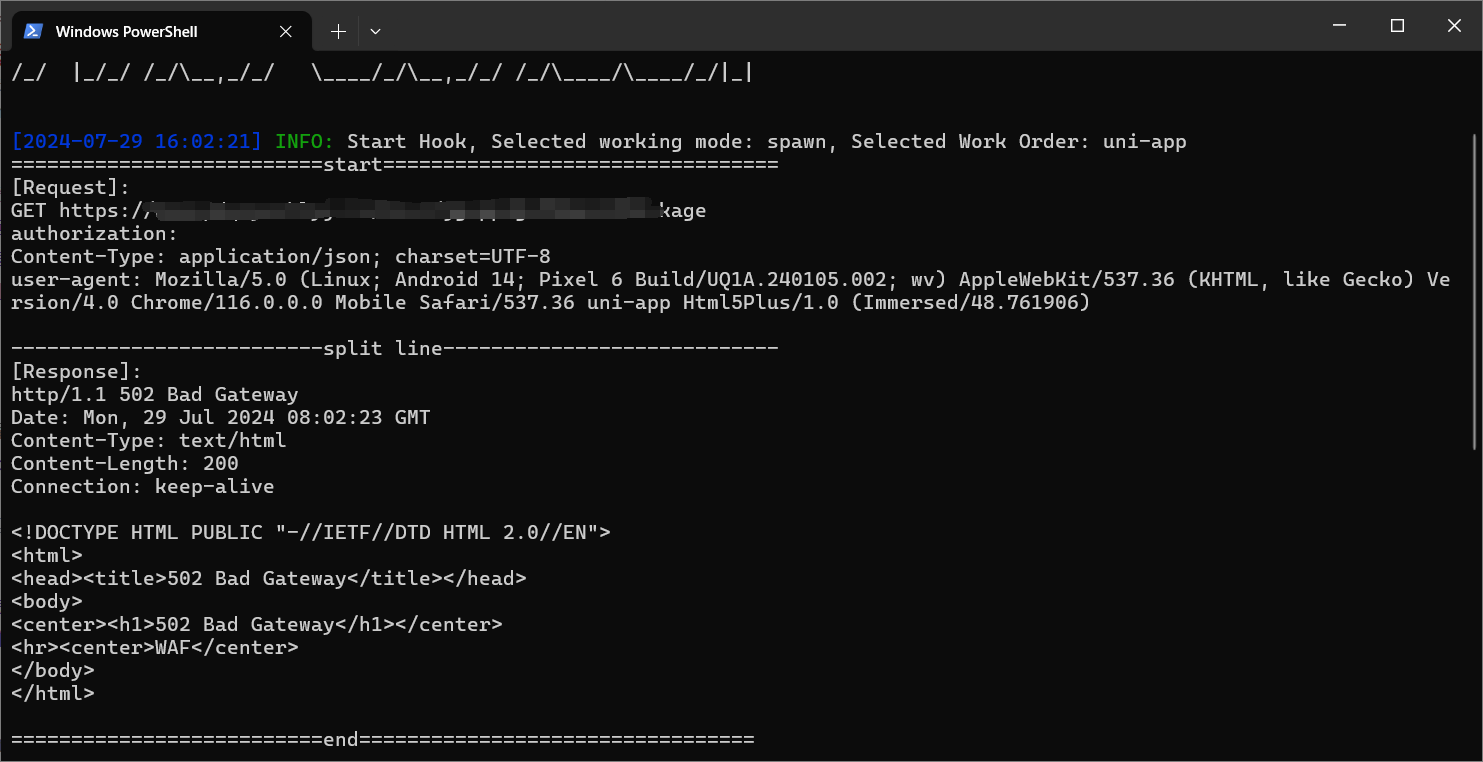
Task: Click the PowerShell icon in the tab
Action: tap(33, 31)
